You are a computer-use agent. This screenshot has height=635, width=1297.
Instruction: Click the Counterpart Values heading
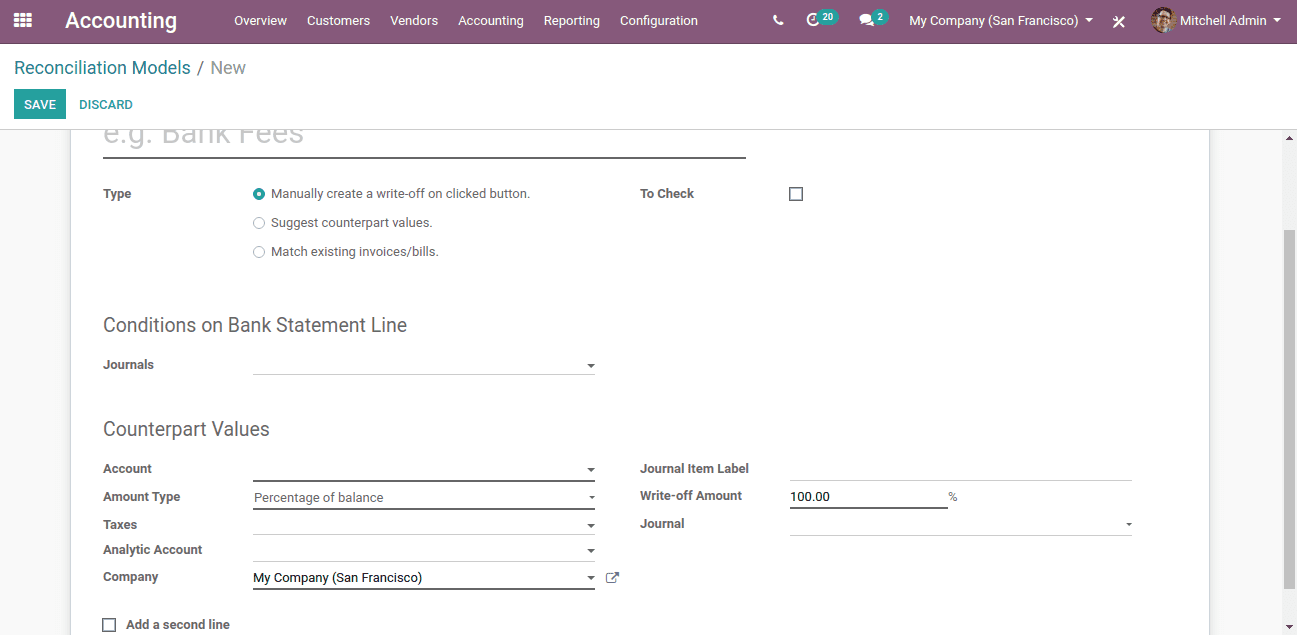(186, 429)
